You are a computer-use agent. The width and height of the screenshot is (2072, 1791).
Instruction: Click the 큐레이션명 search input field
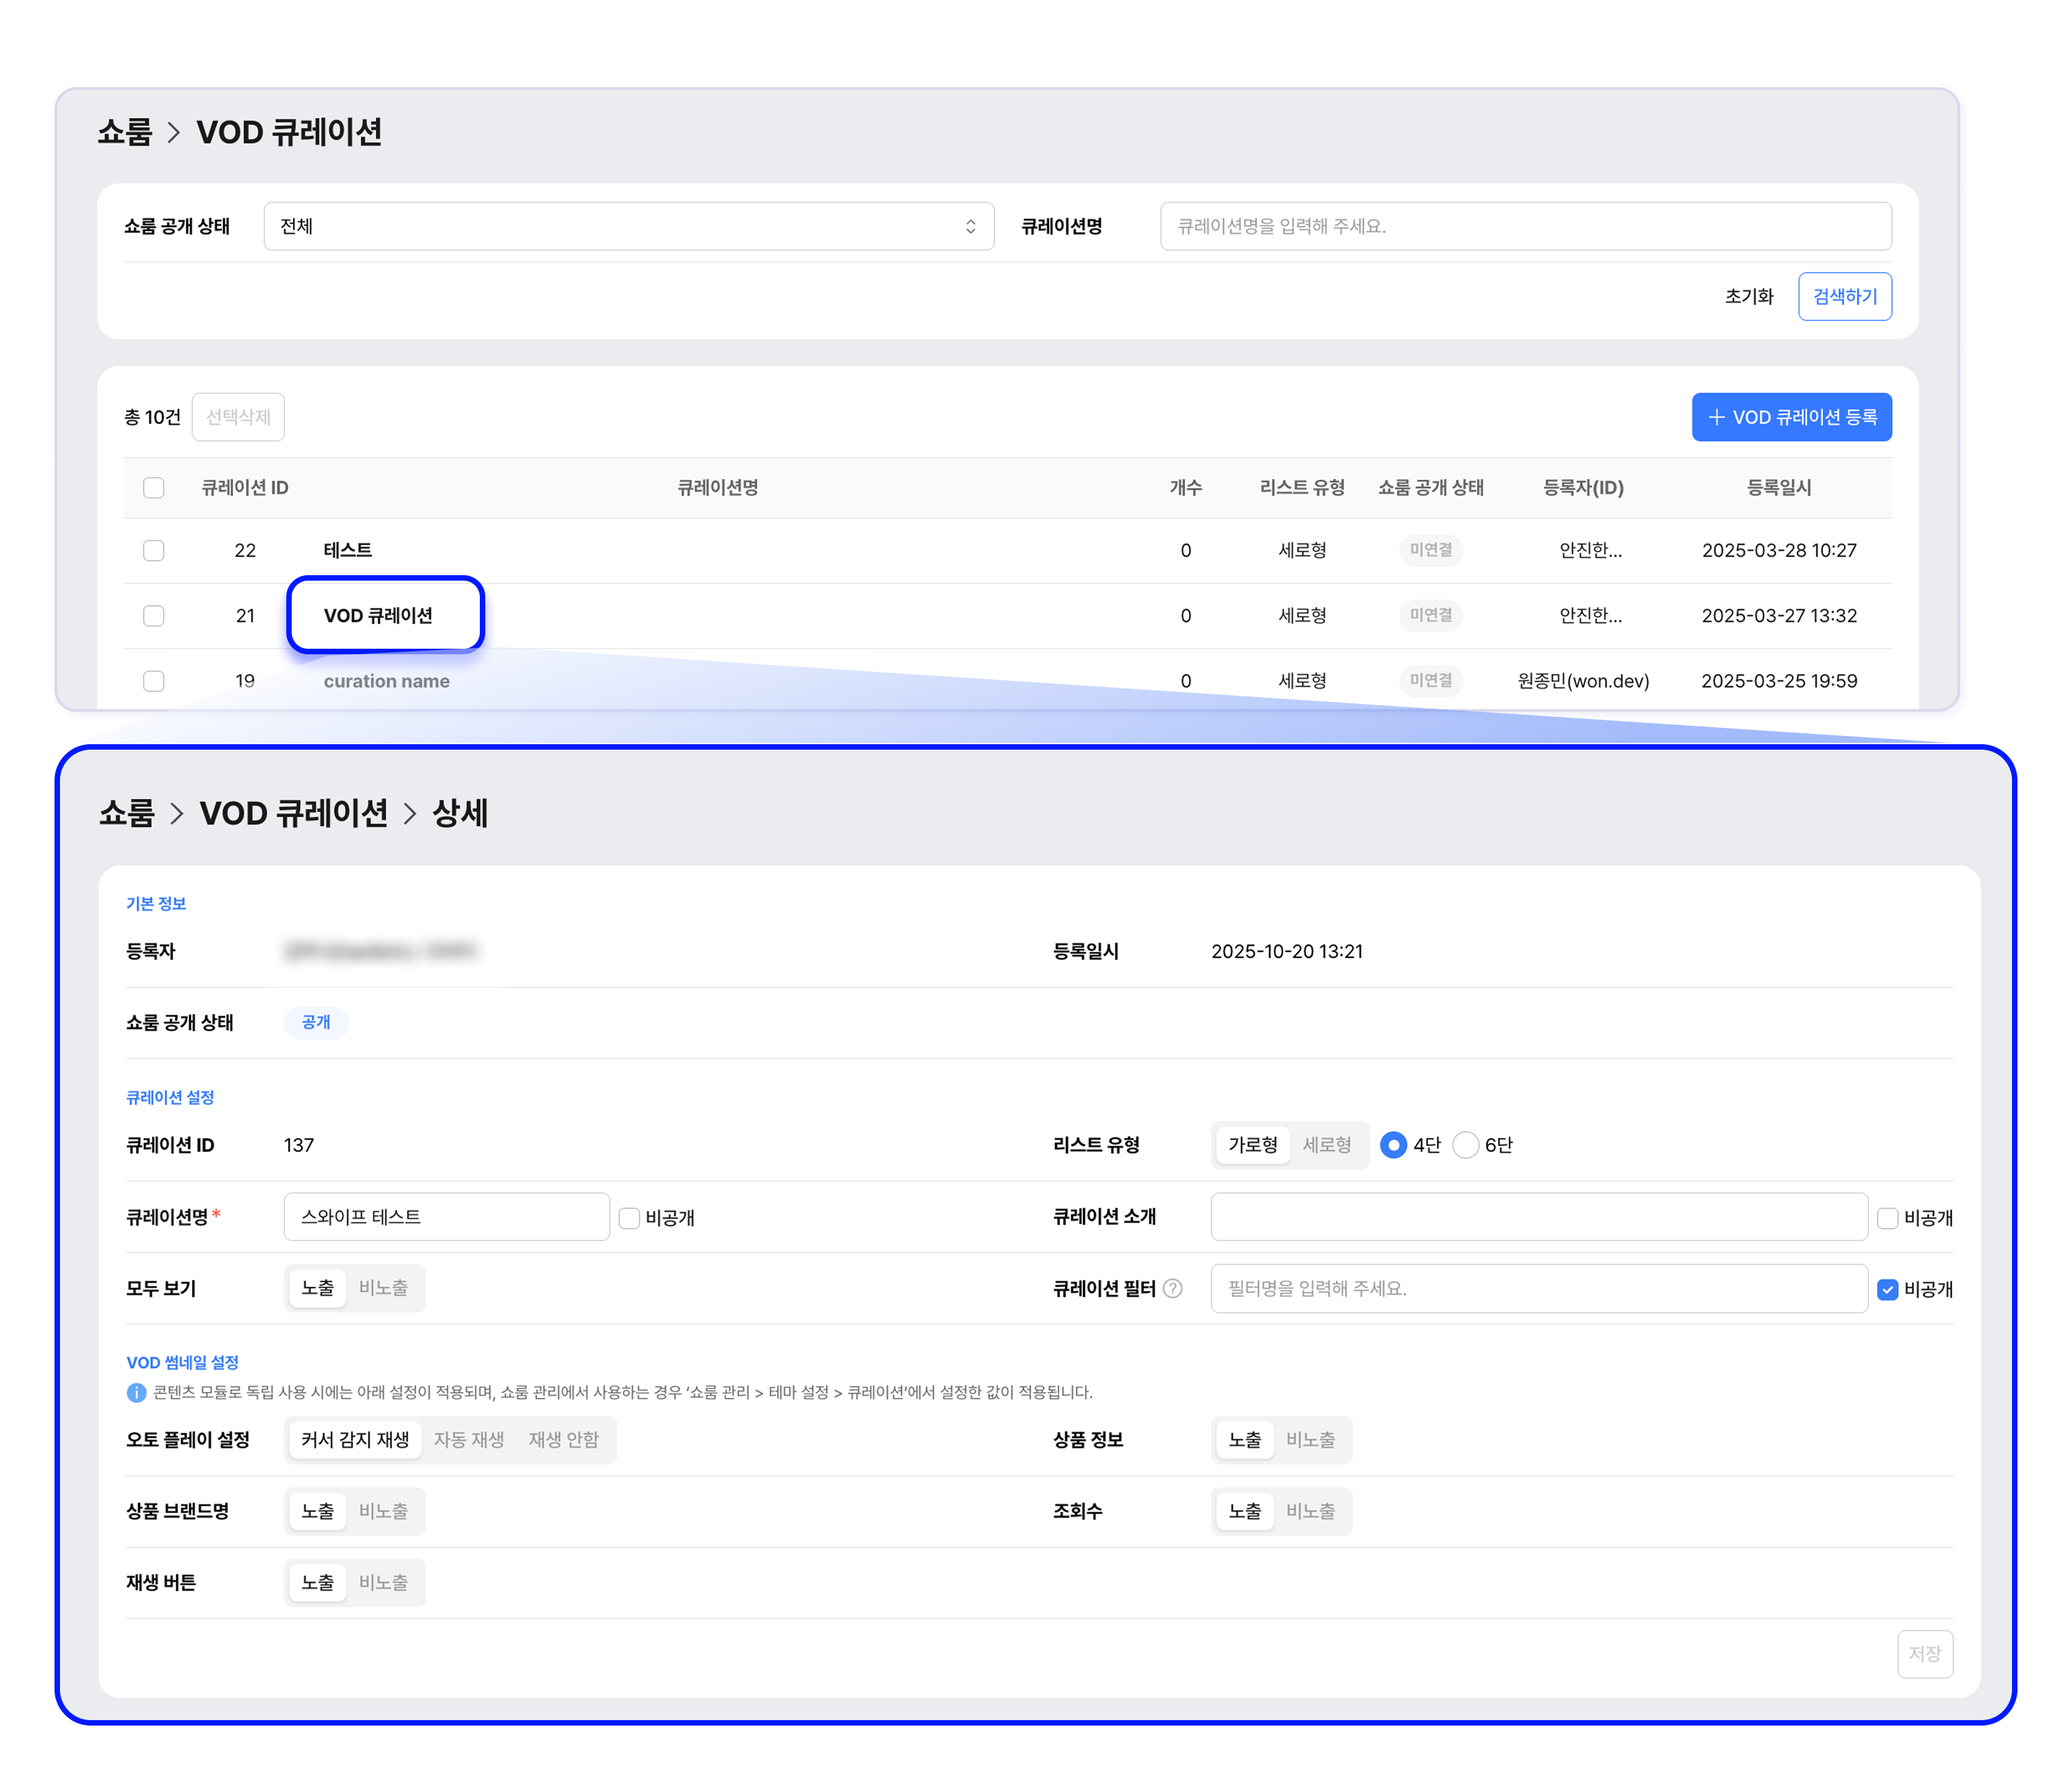1524,226
